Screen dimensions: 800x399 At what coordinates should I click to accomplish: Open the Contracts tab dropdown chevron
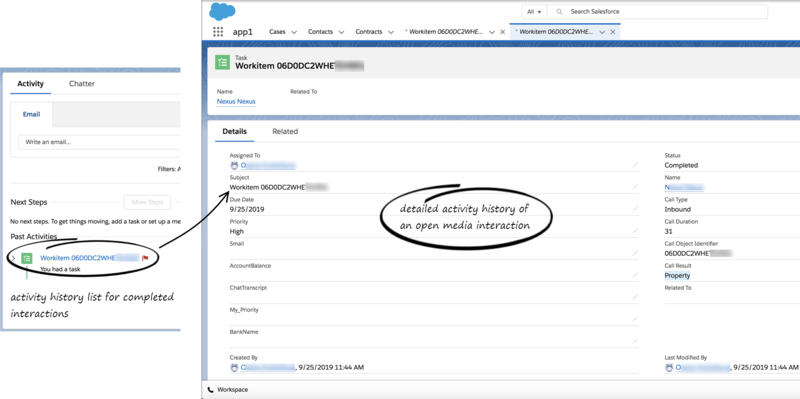click(391, 32)
